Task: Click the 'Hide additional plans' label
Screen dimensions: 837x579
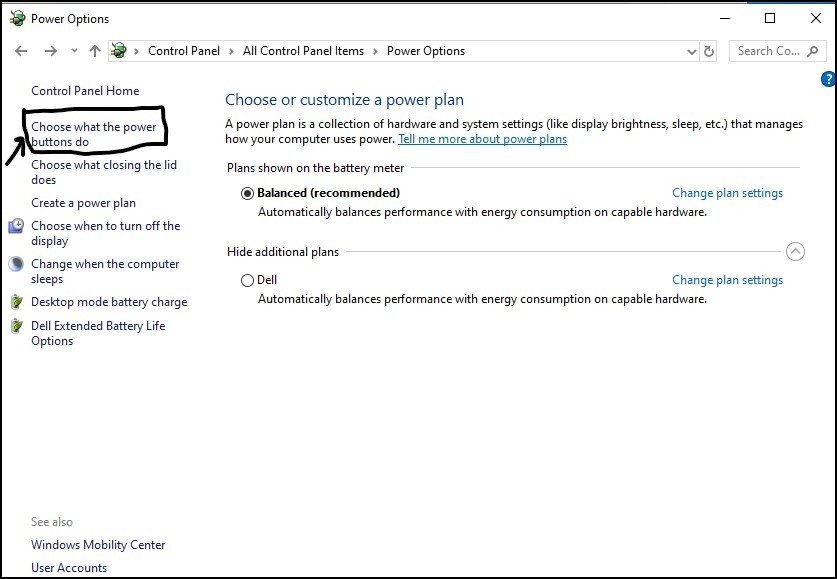Action: [283, 252]
